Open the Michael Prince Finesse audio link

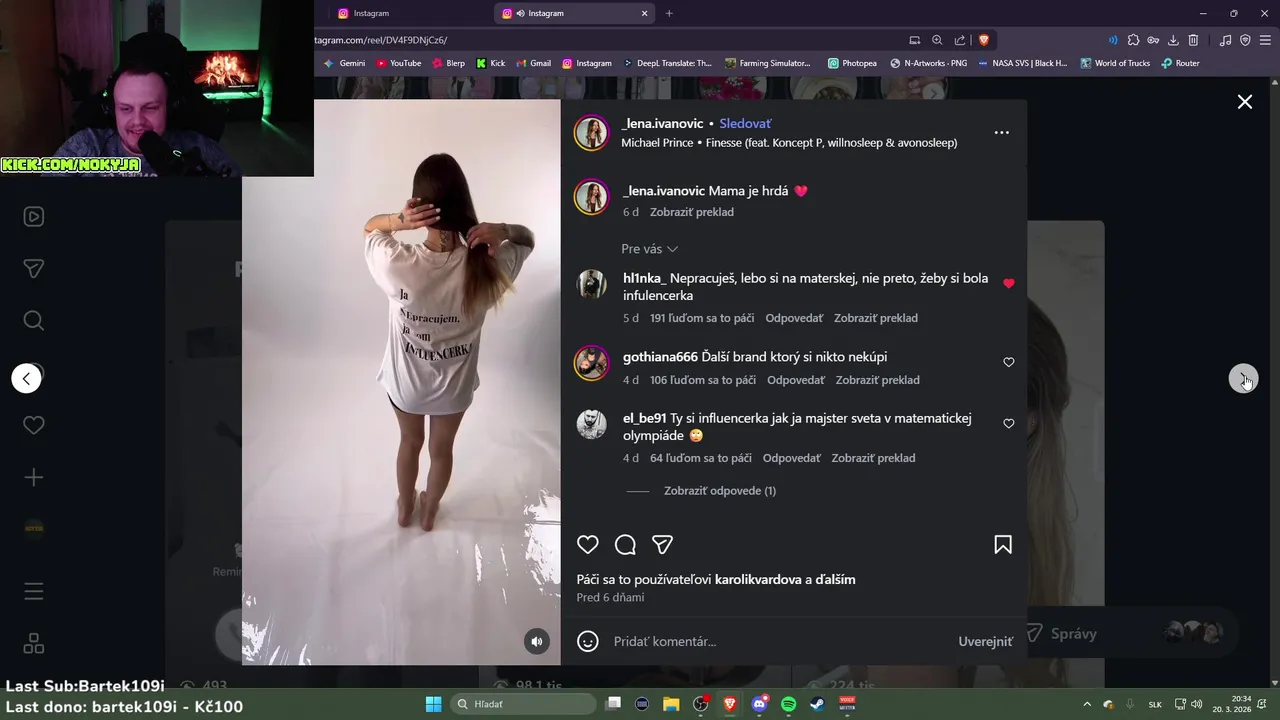point(789,143)
